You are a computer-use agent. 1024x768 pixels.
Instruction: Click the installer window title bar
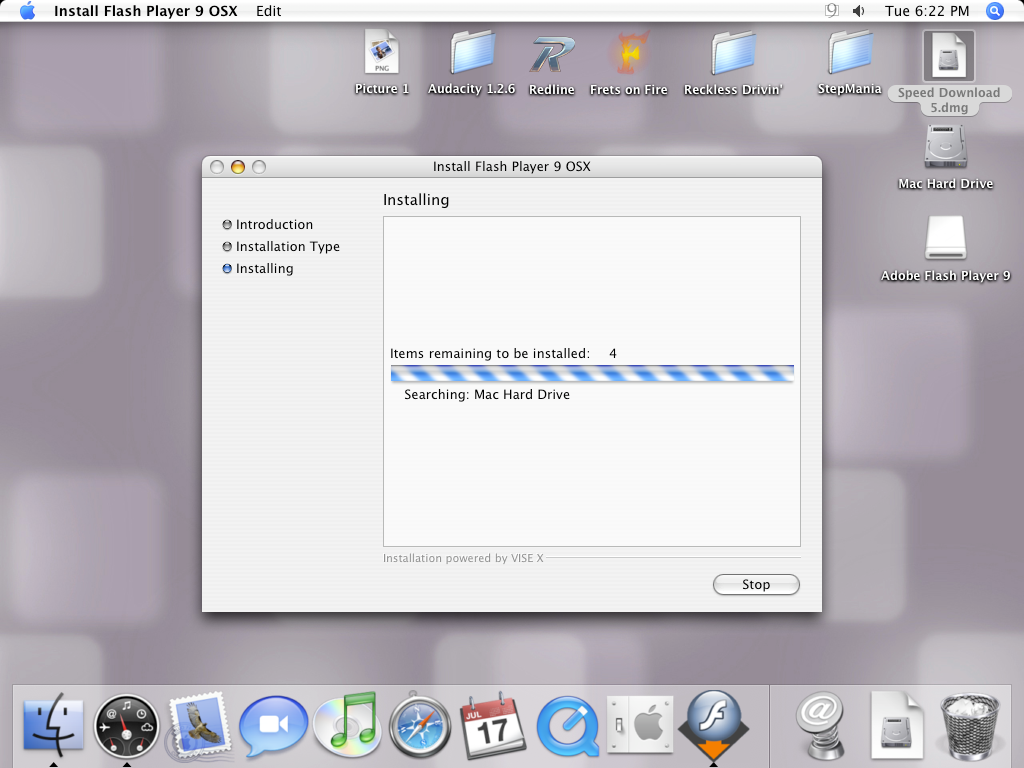click(x=512, y=167)
